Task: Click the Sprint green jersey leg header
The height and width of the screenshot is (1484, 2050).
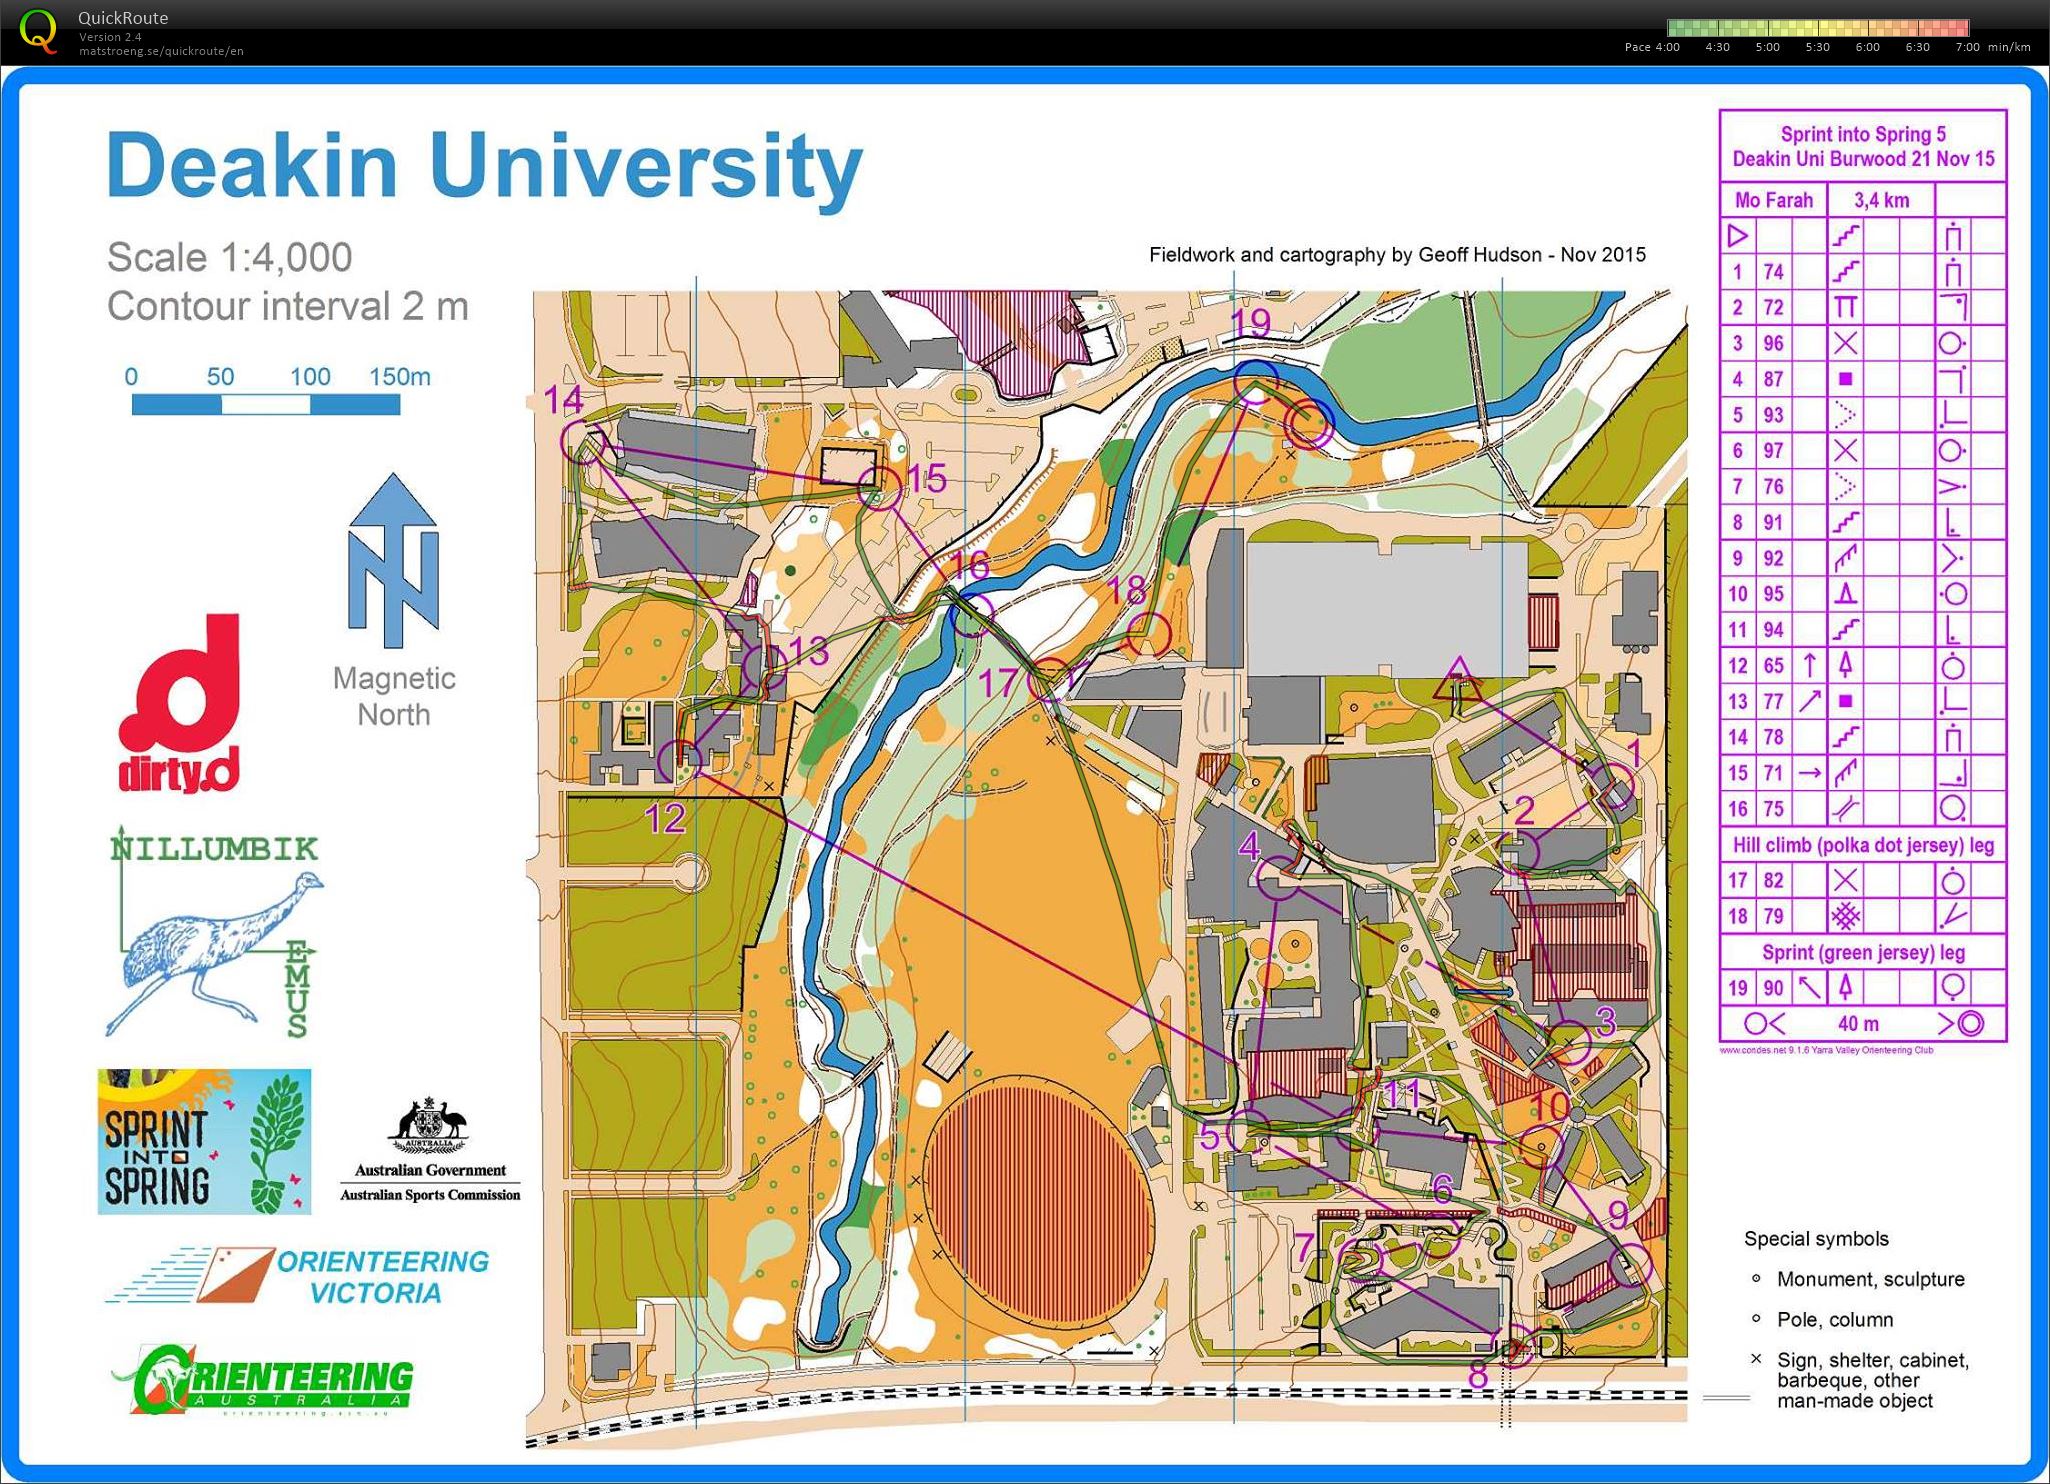Action: tap(1862, 952)
